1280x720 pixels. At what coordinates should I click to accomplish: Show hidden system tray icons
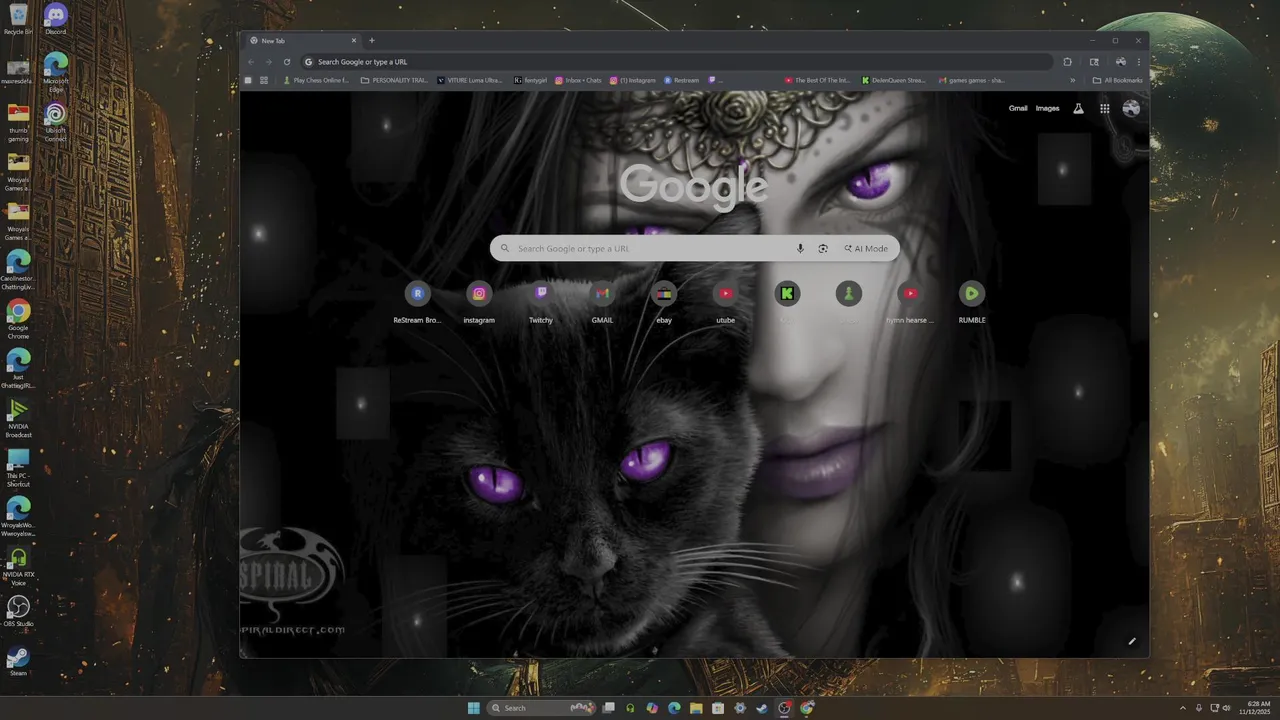[x=1183, y=708]
